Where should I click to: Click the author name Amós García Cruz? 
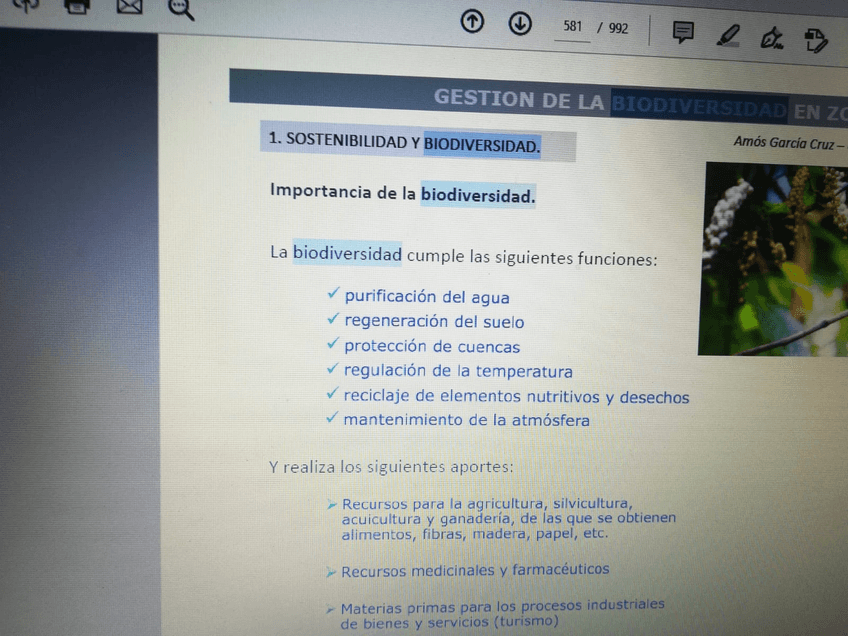pyautogui.click(x=786, y=142)
